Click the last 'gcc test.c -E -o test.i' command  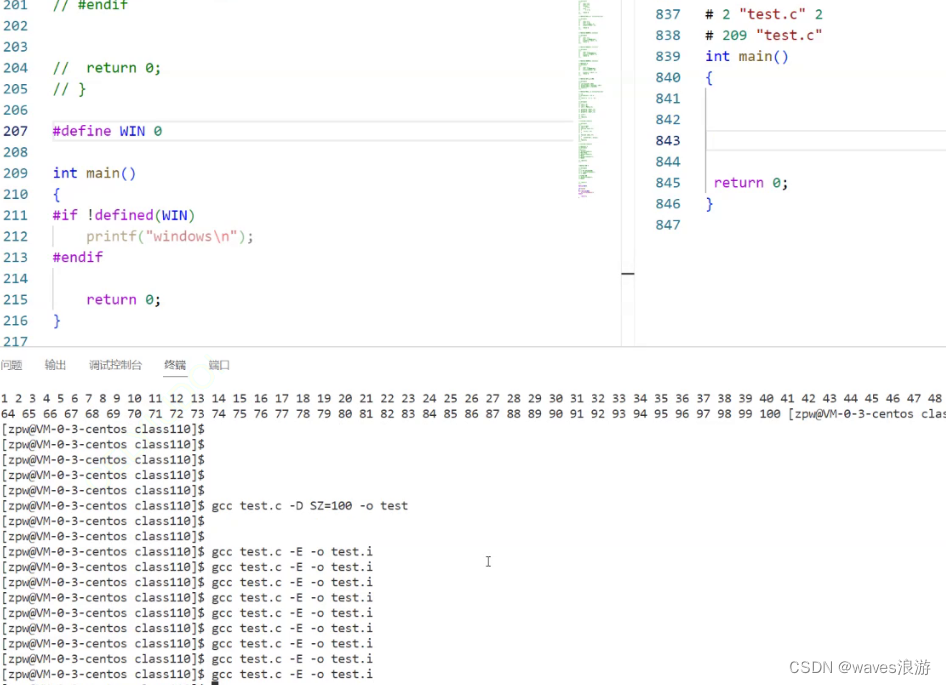[292, 674]
